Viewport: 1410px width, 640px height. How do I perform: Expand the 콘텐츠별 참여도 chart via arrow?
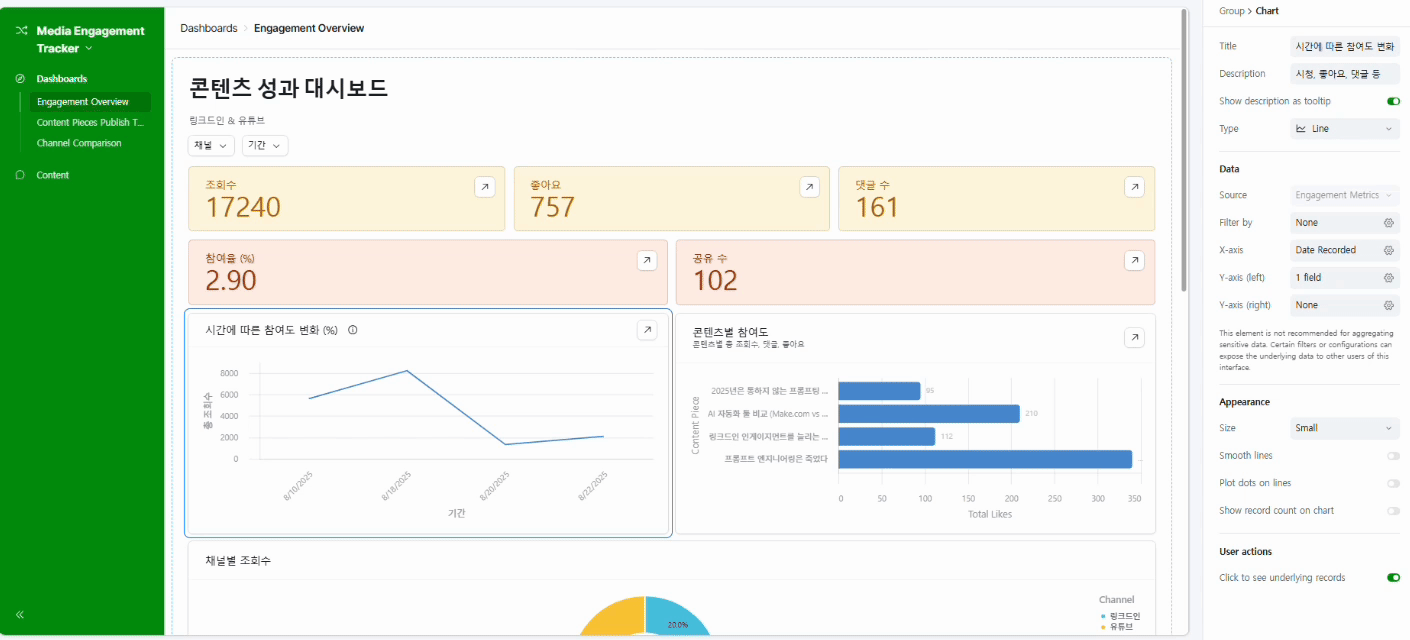(x=1134, y=338)
